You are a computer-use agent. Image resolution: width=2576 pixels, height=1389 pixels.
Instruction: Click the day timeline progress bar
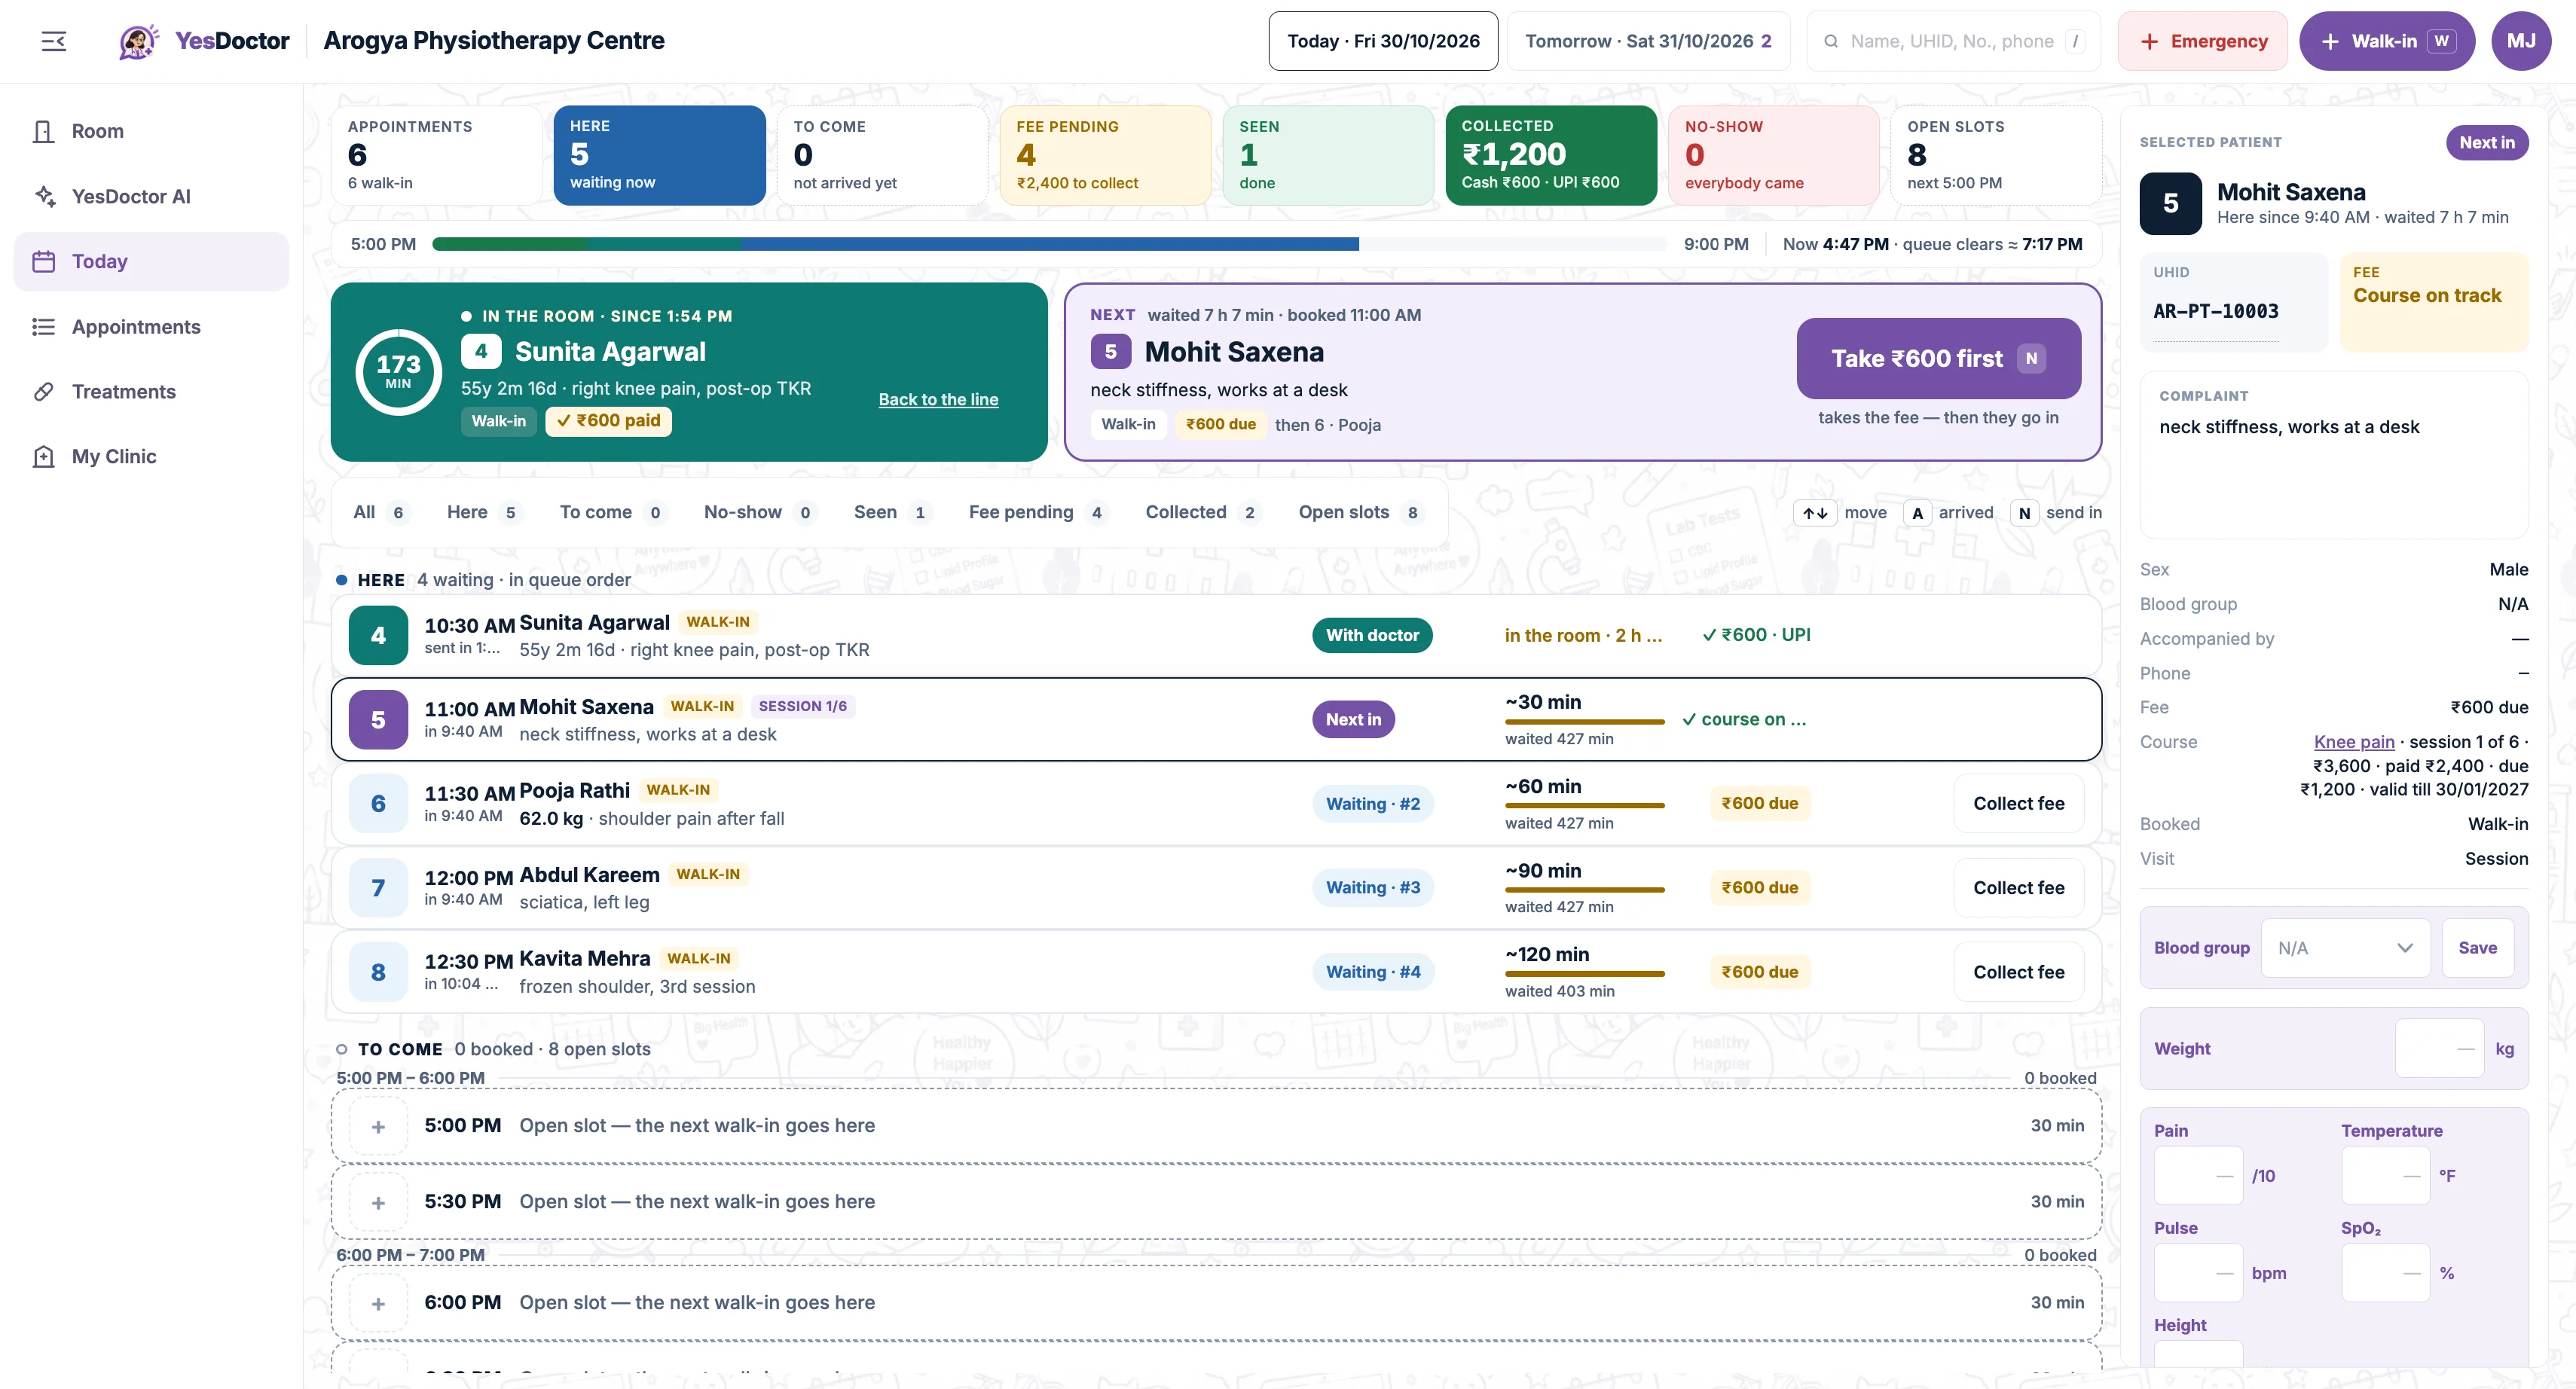point(1049,244)
